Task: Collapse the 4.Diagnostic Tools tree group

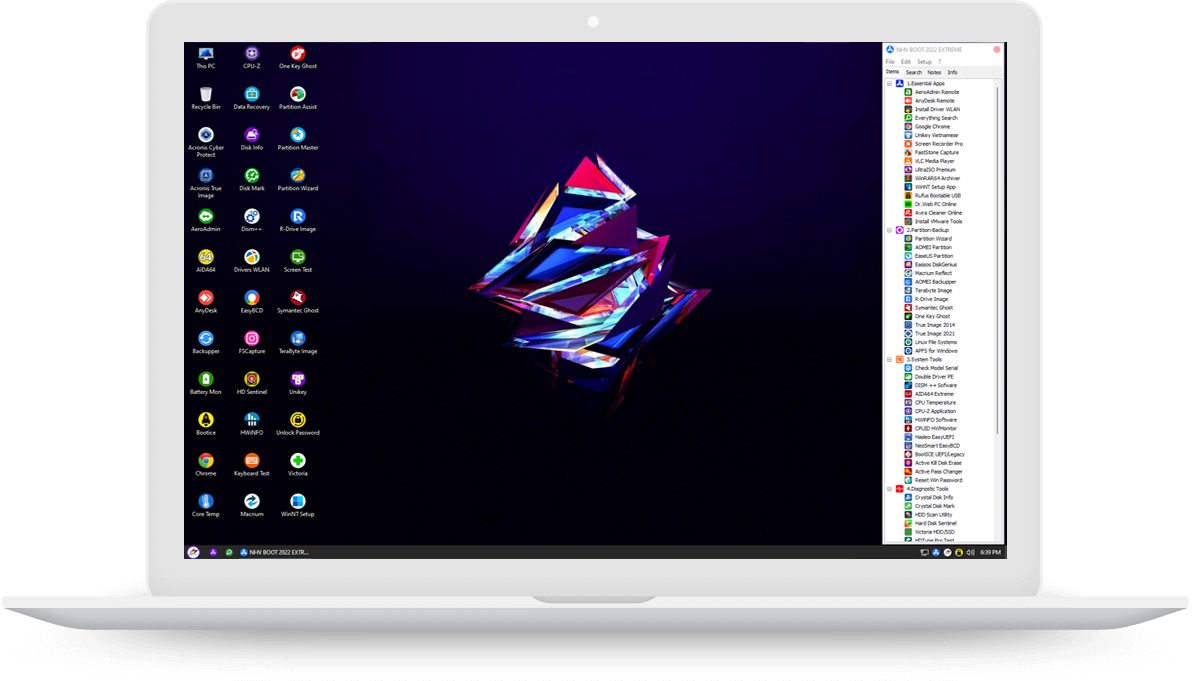Action: coord(889,489)
